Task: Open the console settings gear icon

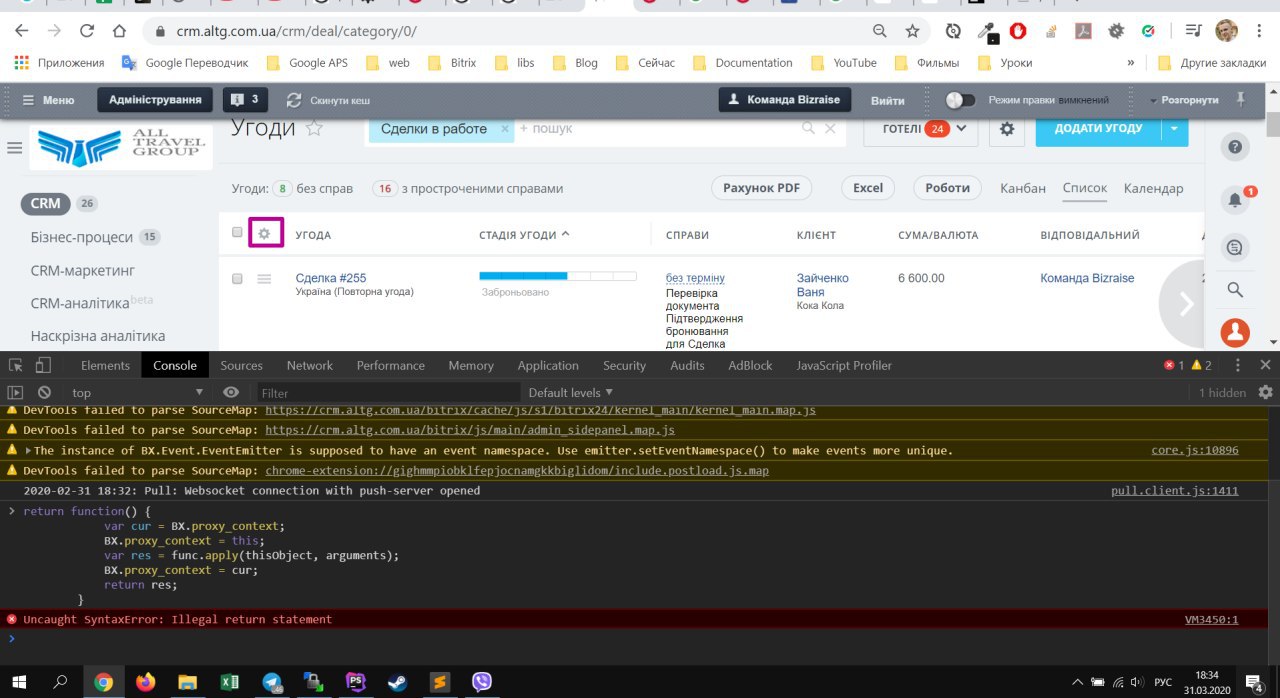Action: [x=1265, y=392]
